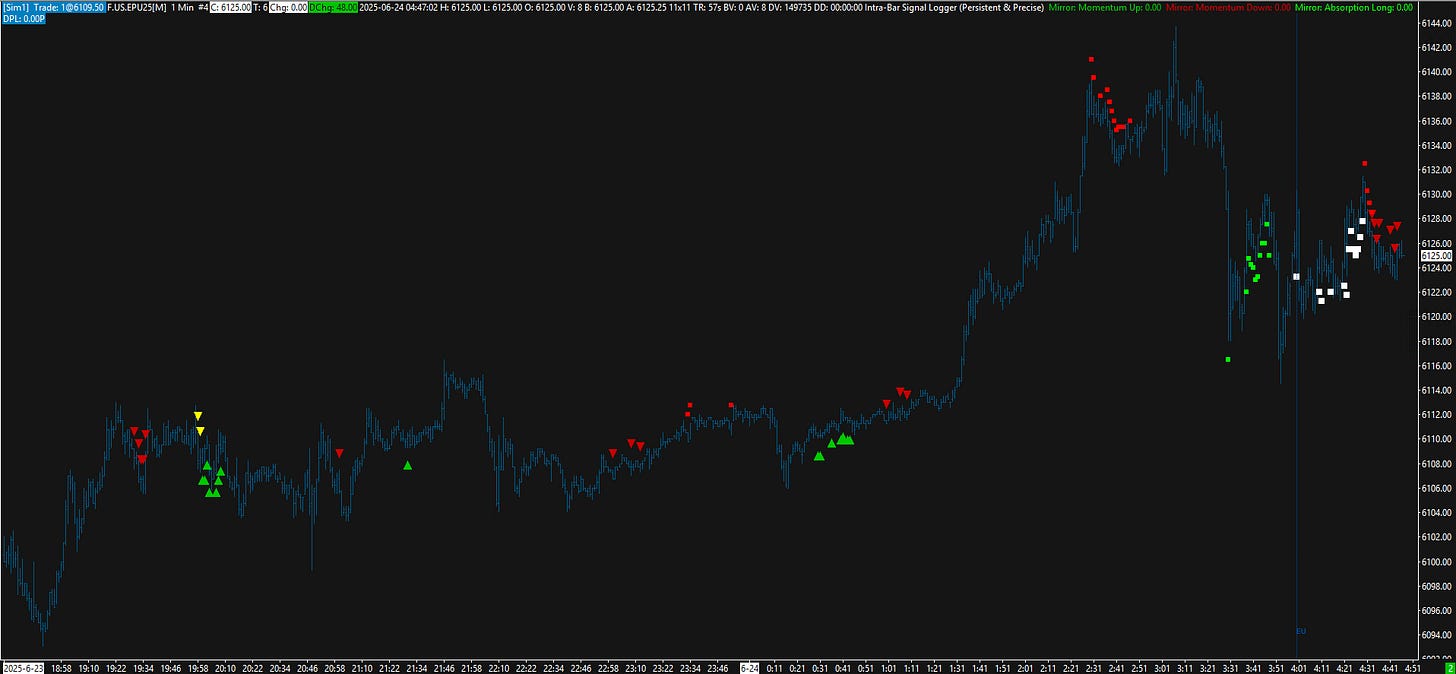Click the 6094.00 price scale label

pos(1436,636)
